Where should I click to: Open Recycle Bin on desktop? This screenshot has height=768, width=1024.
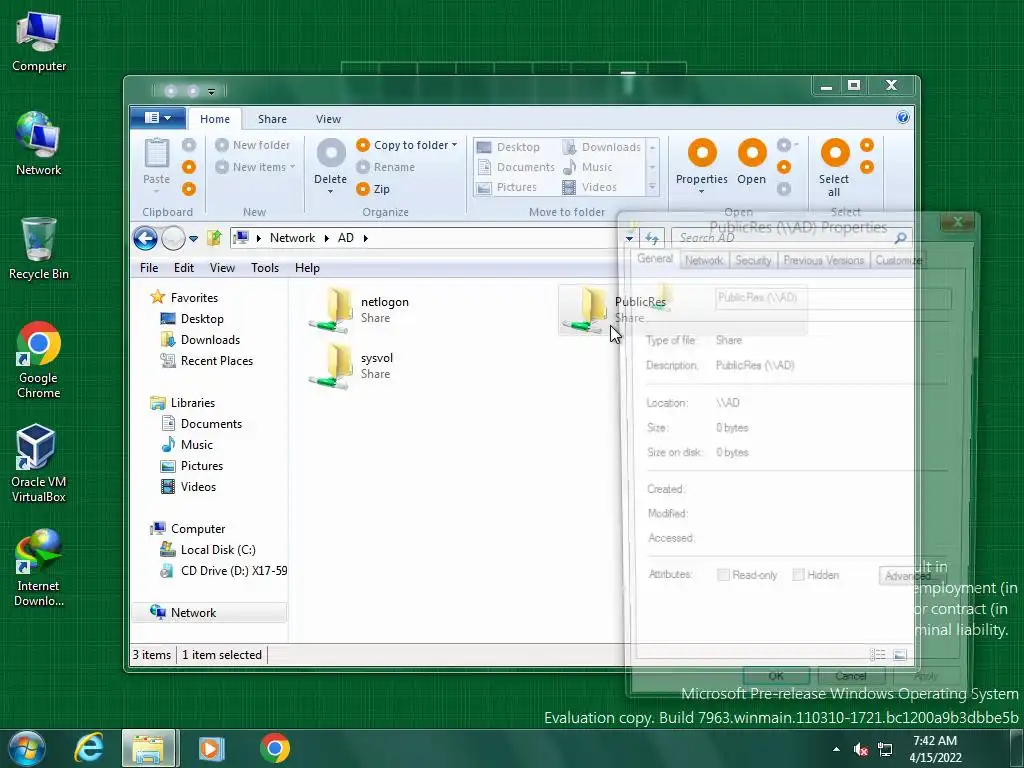39,249
